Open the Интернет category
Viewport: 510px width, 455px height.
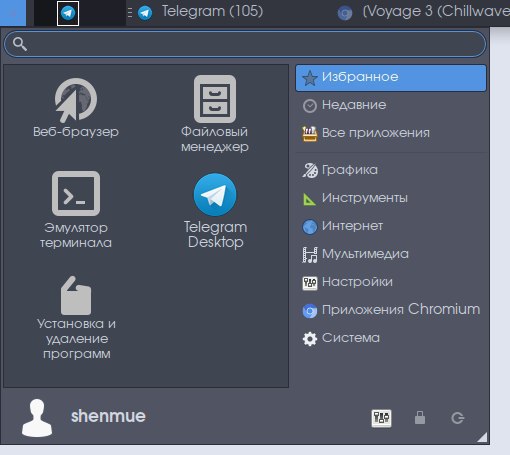point(391,226)
